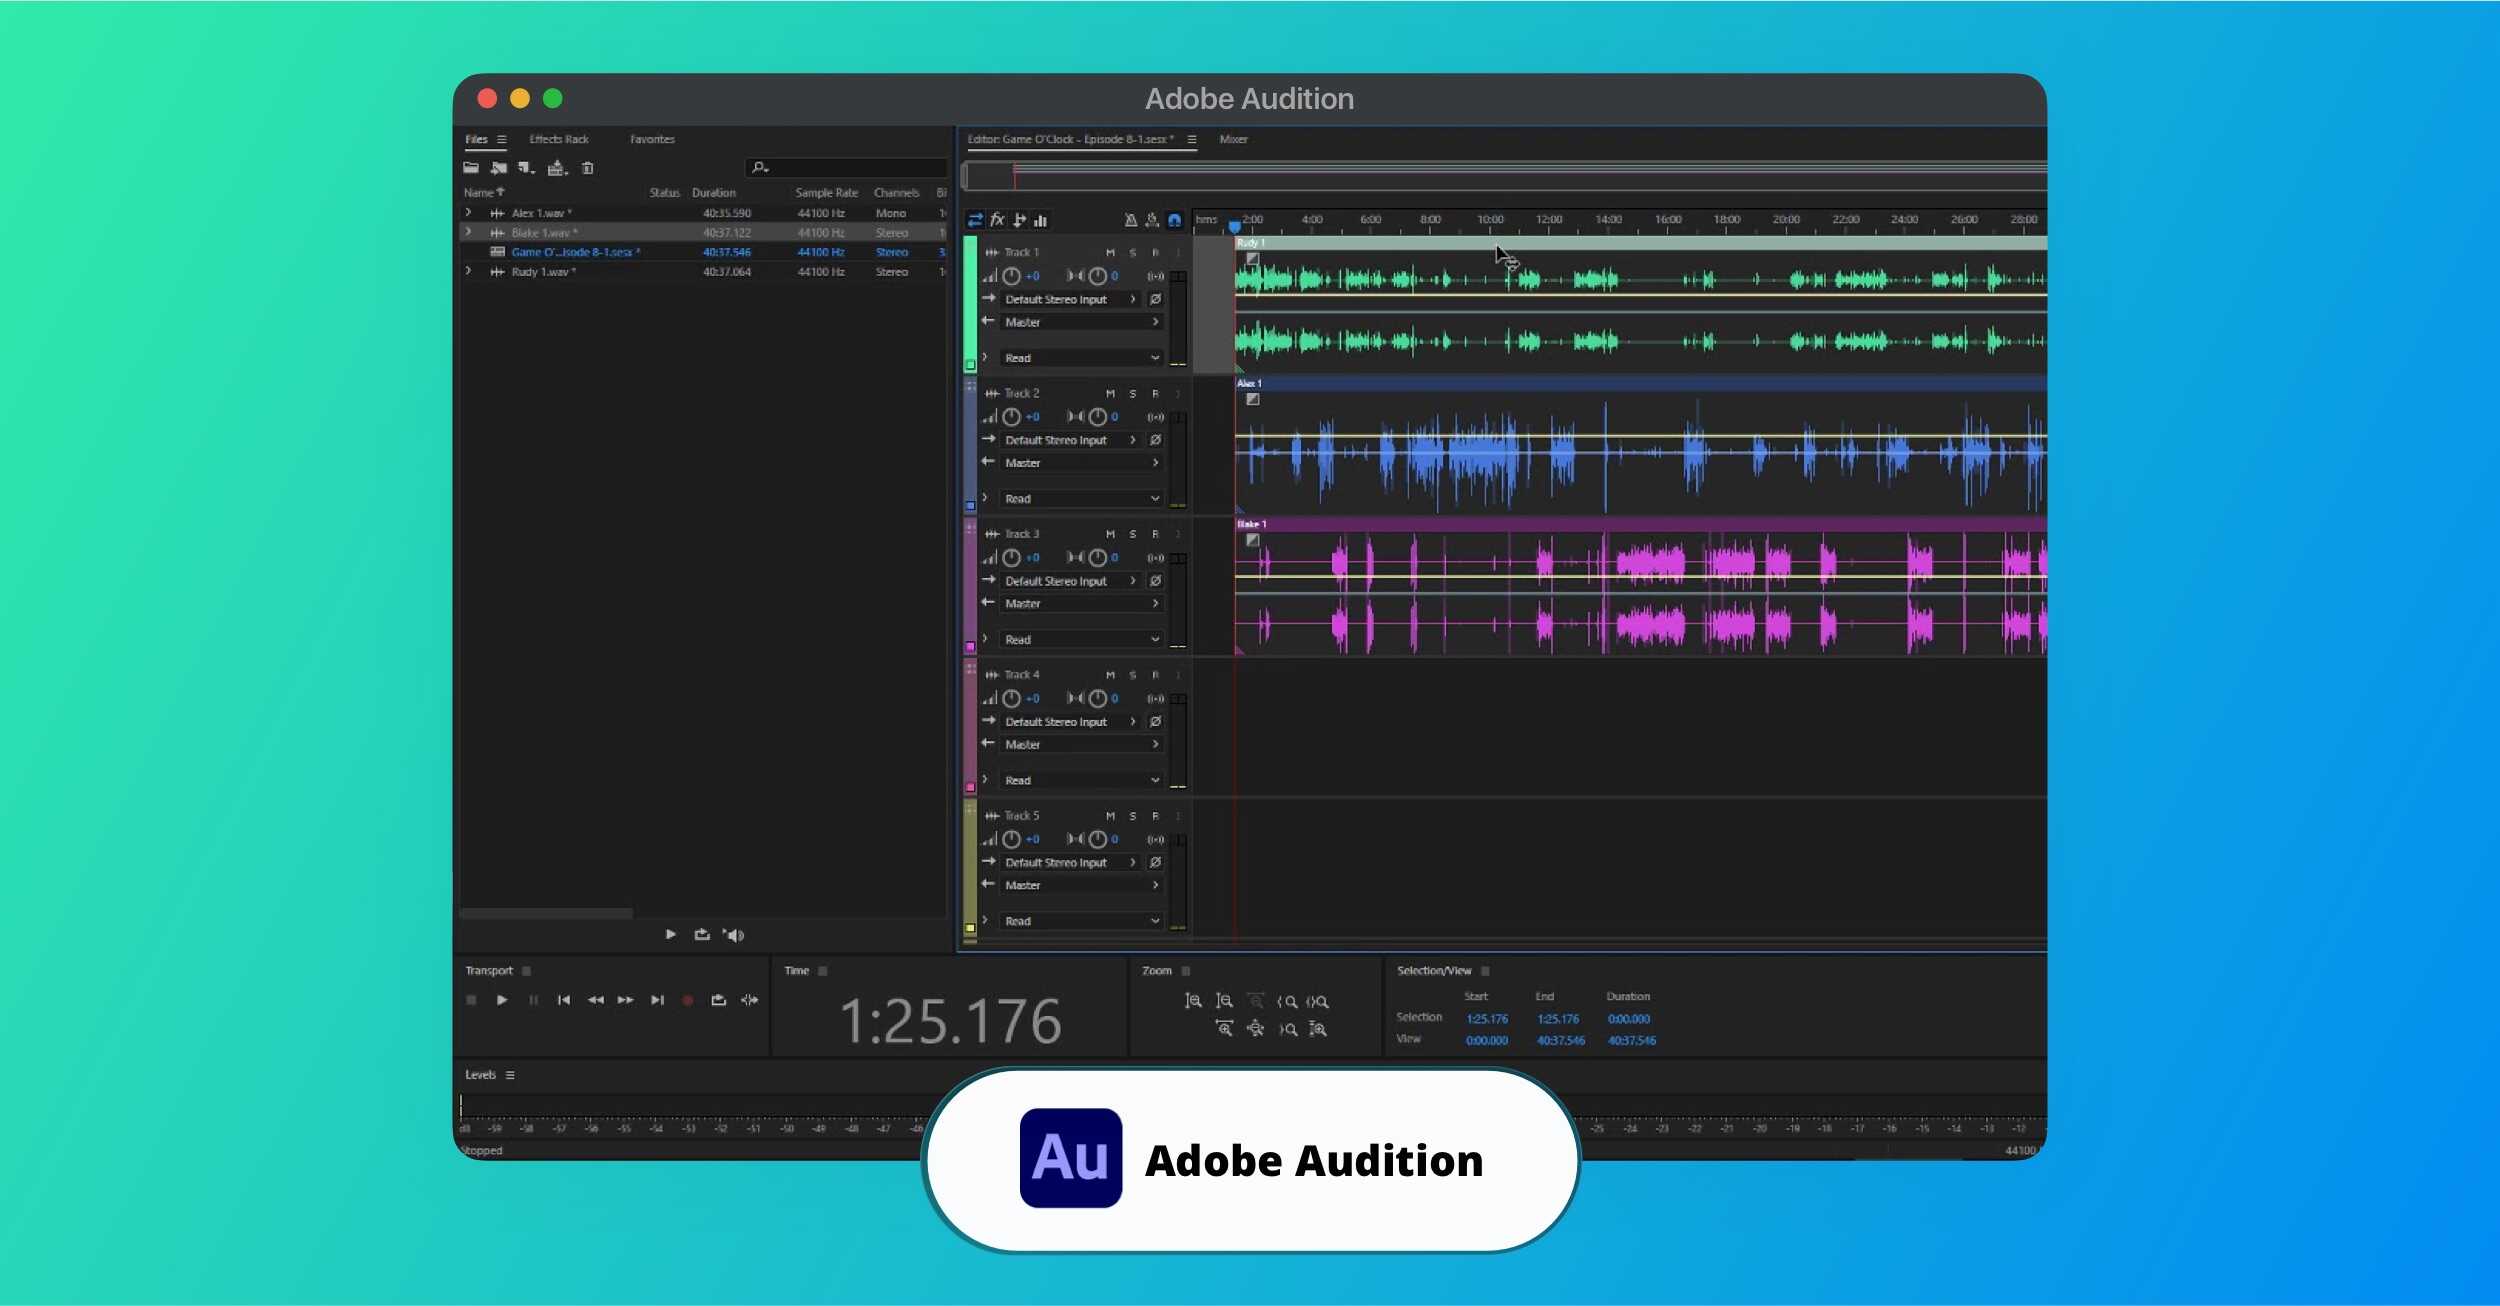Viewport: 2500px width, 1306px height.
Task: Arm Track 3 for record with R button
Action: point(1156,535)
